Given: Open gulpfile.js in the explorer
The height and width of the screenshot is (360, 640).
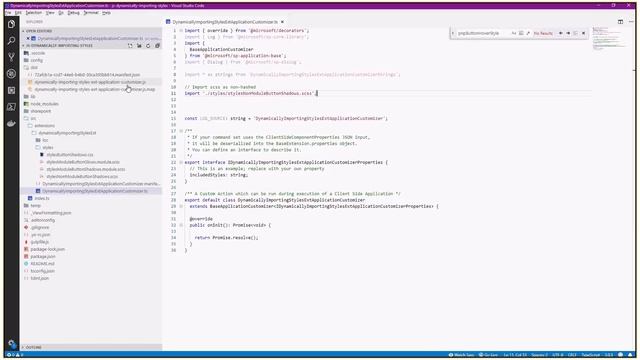Looking at the screenshot, I should click(x=92, y=242).
